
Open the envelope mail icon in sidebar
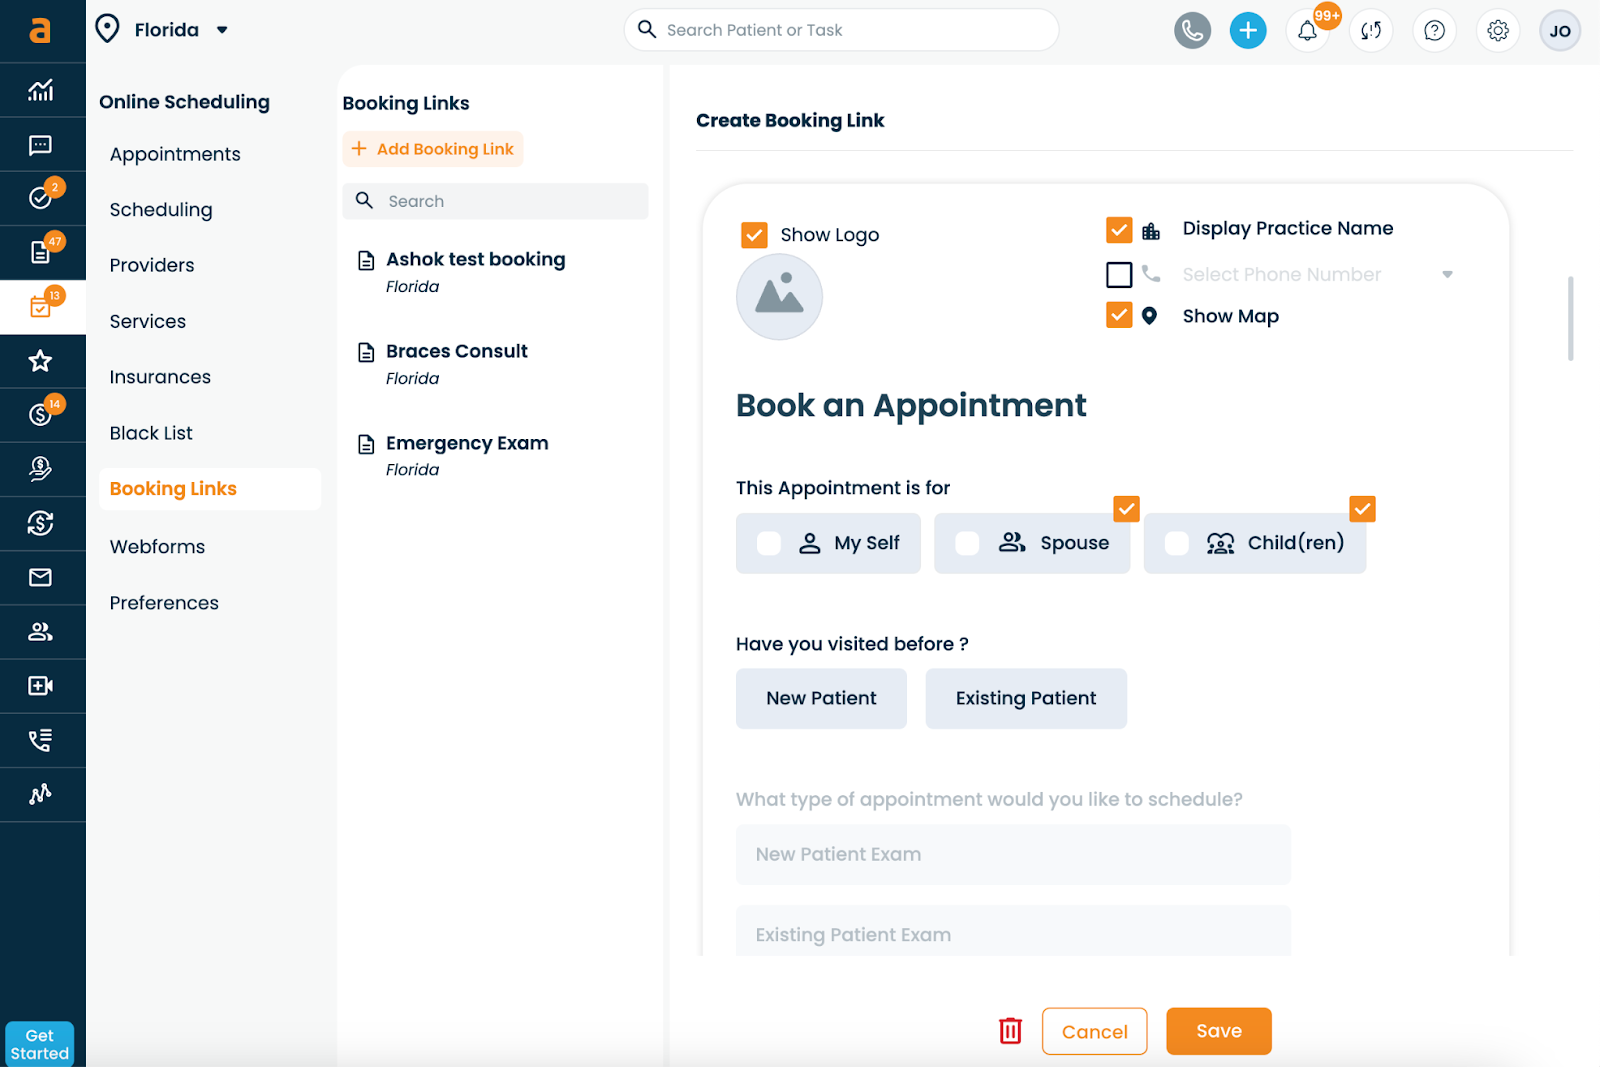tap(40, 577)
